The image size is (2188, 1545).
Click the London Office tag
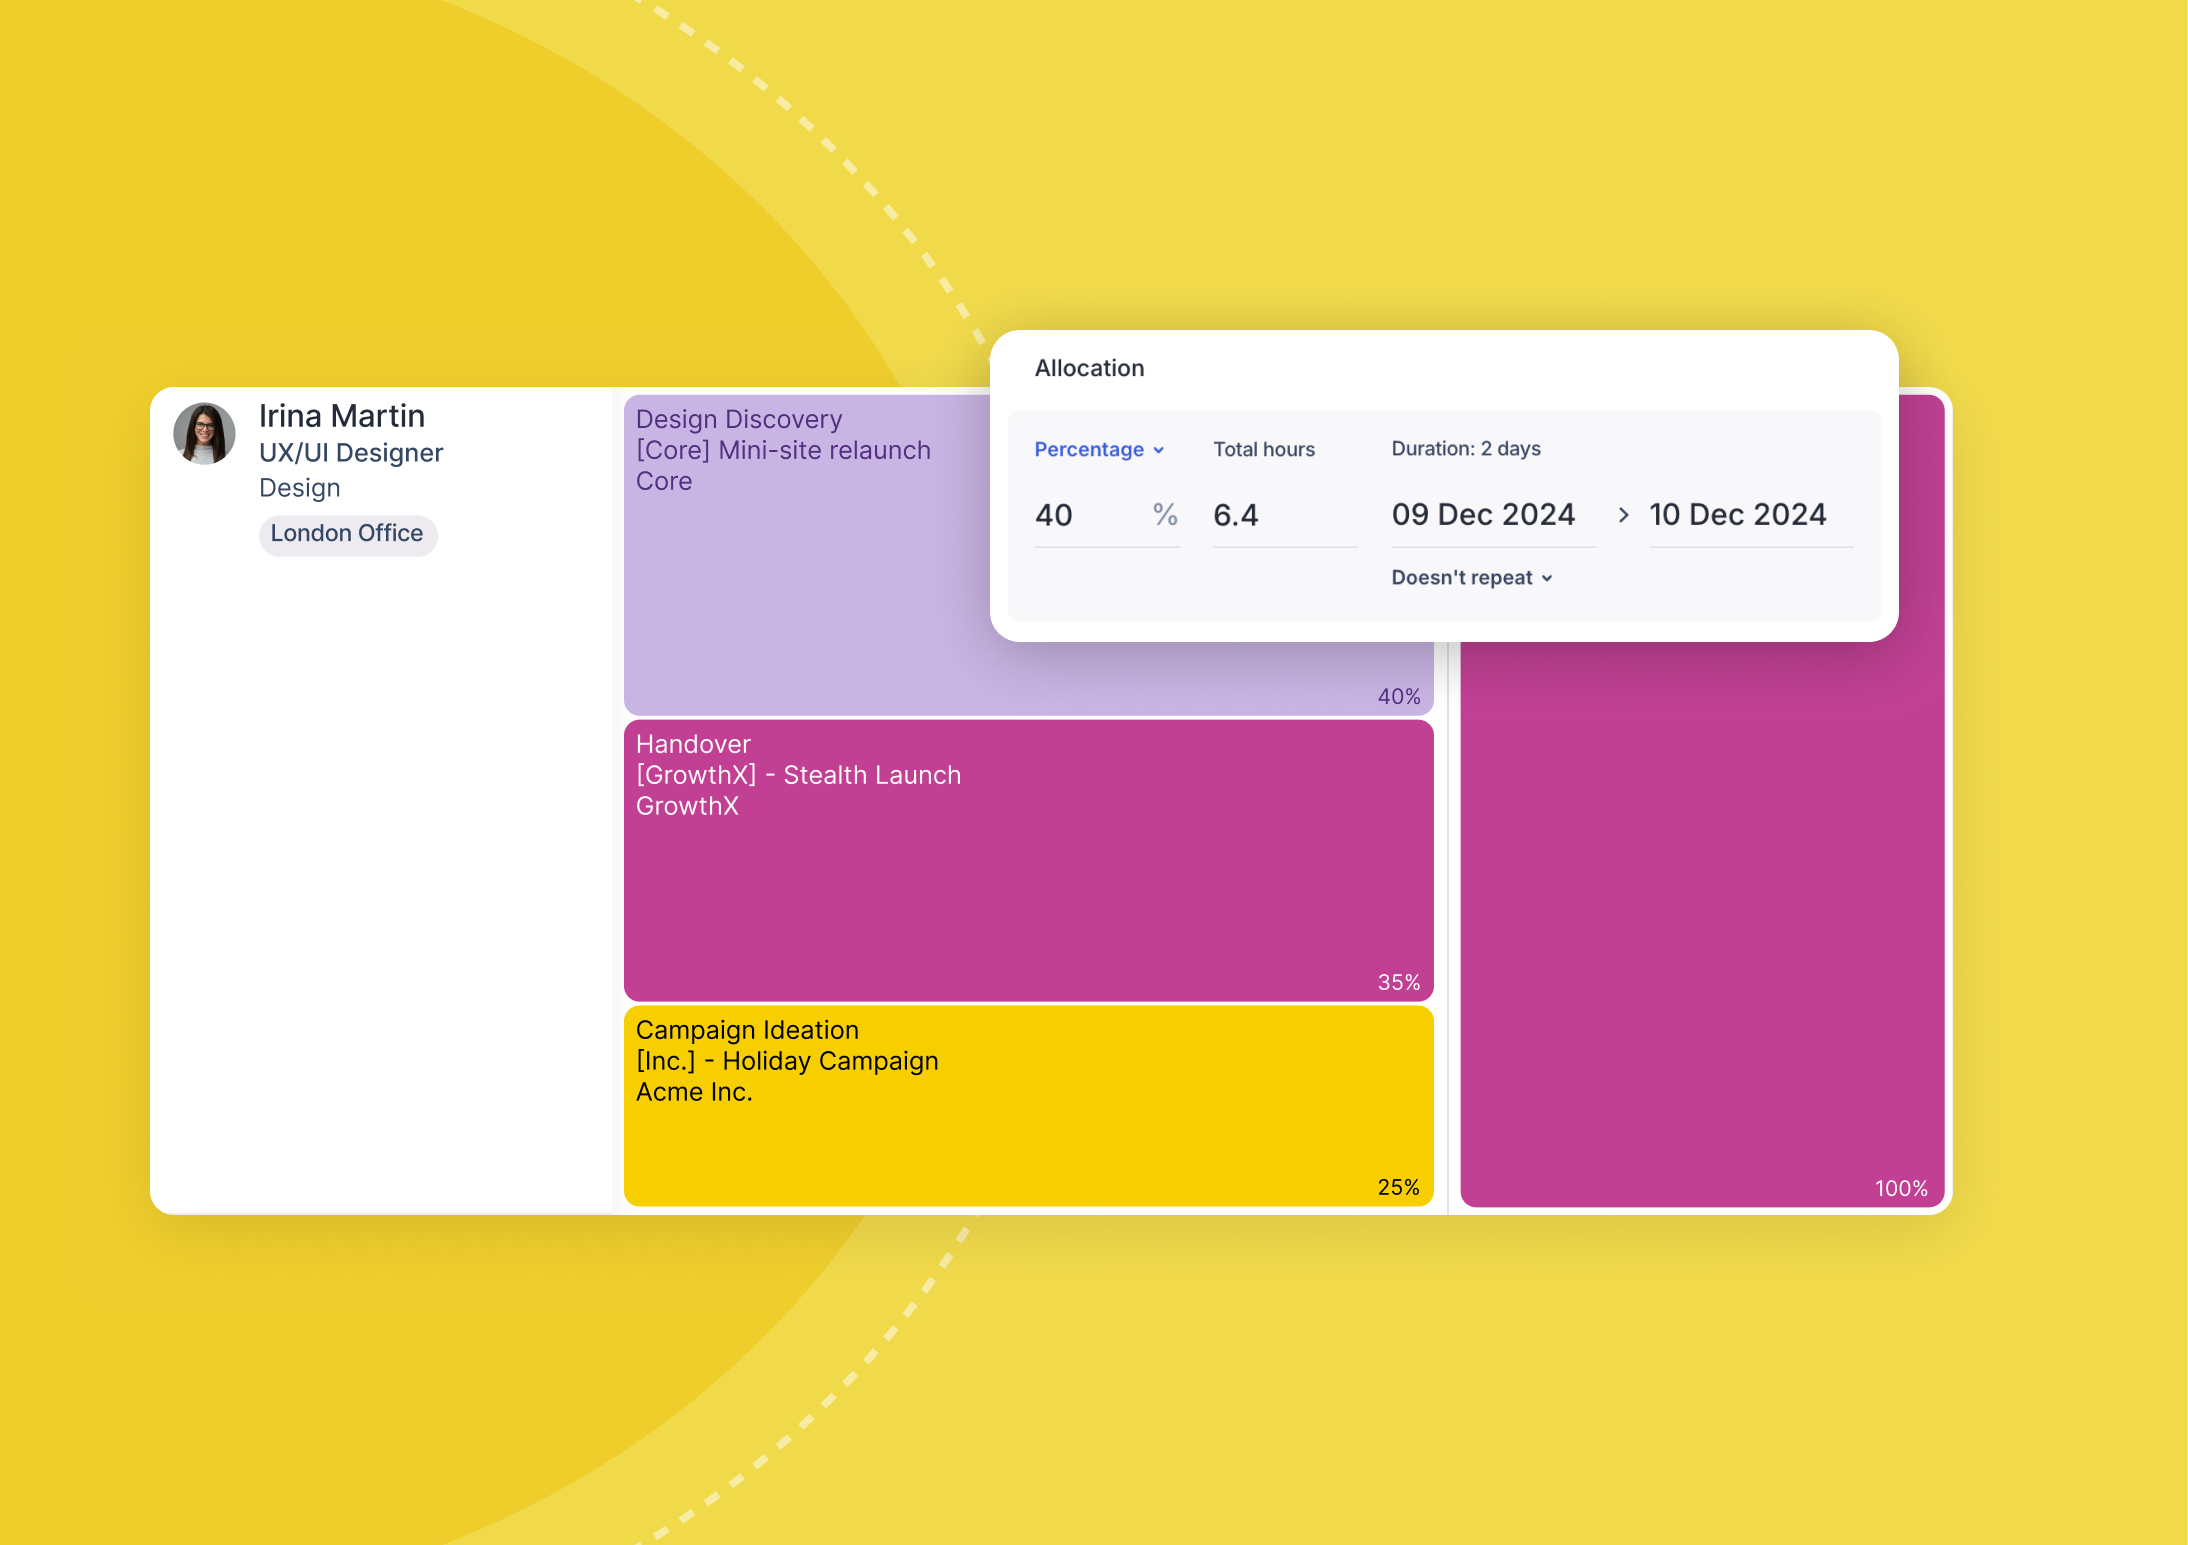click(x=347, y=534)
